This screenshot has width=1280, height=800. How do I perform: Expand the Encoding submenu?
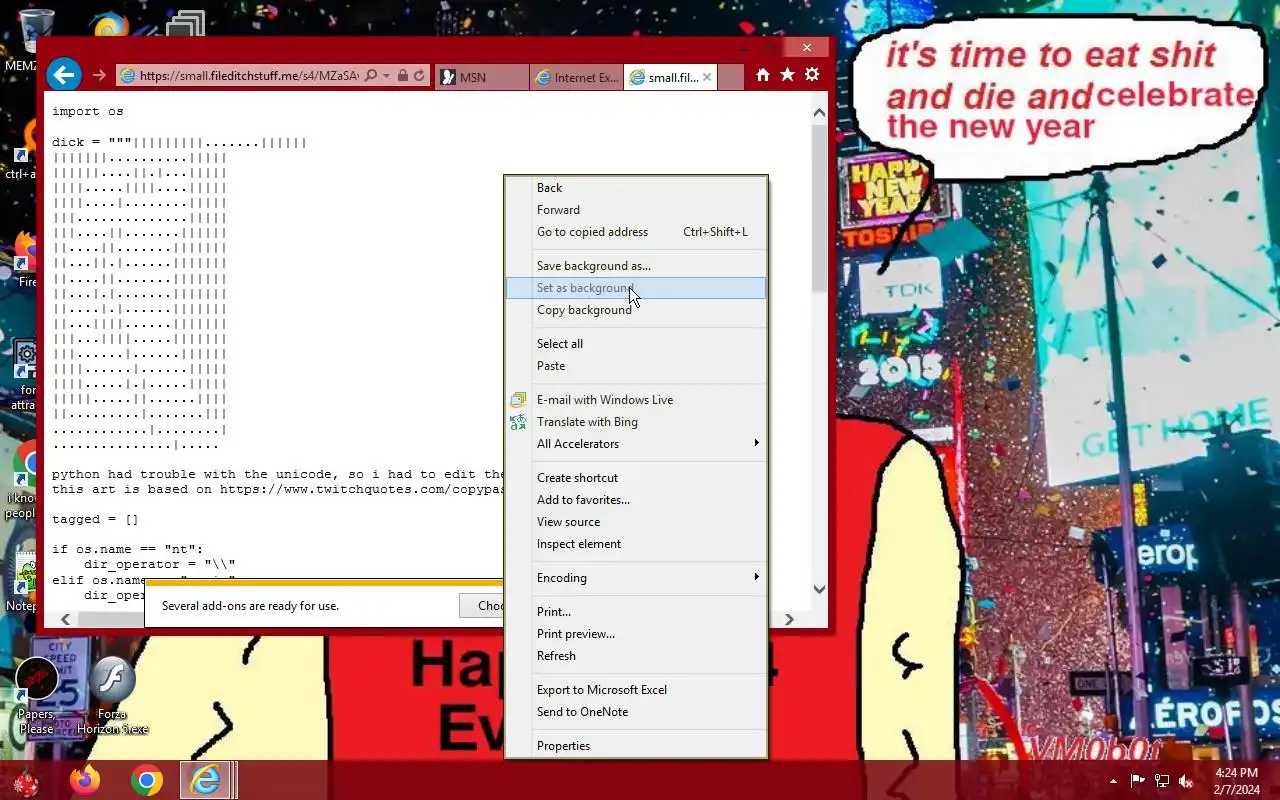click(x=636, y=578)
